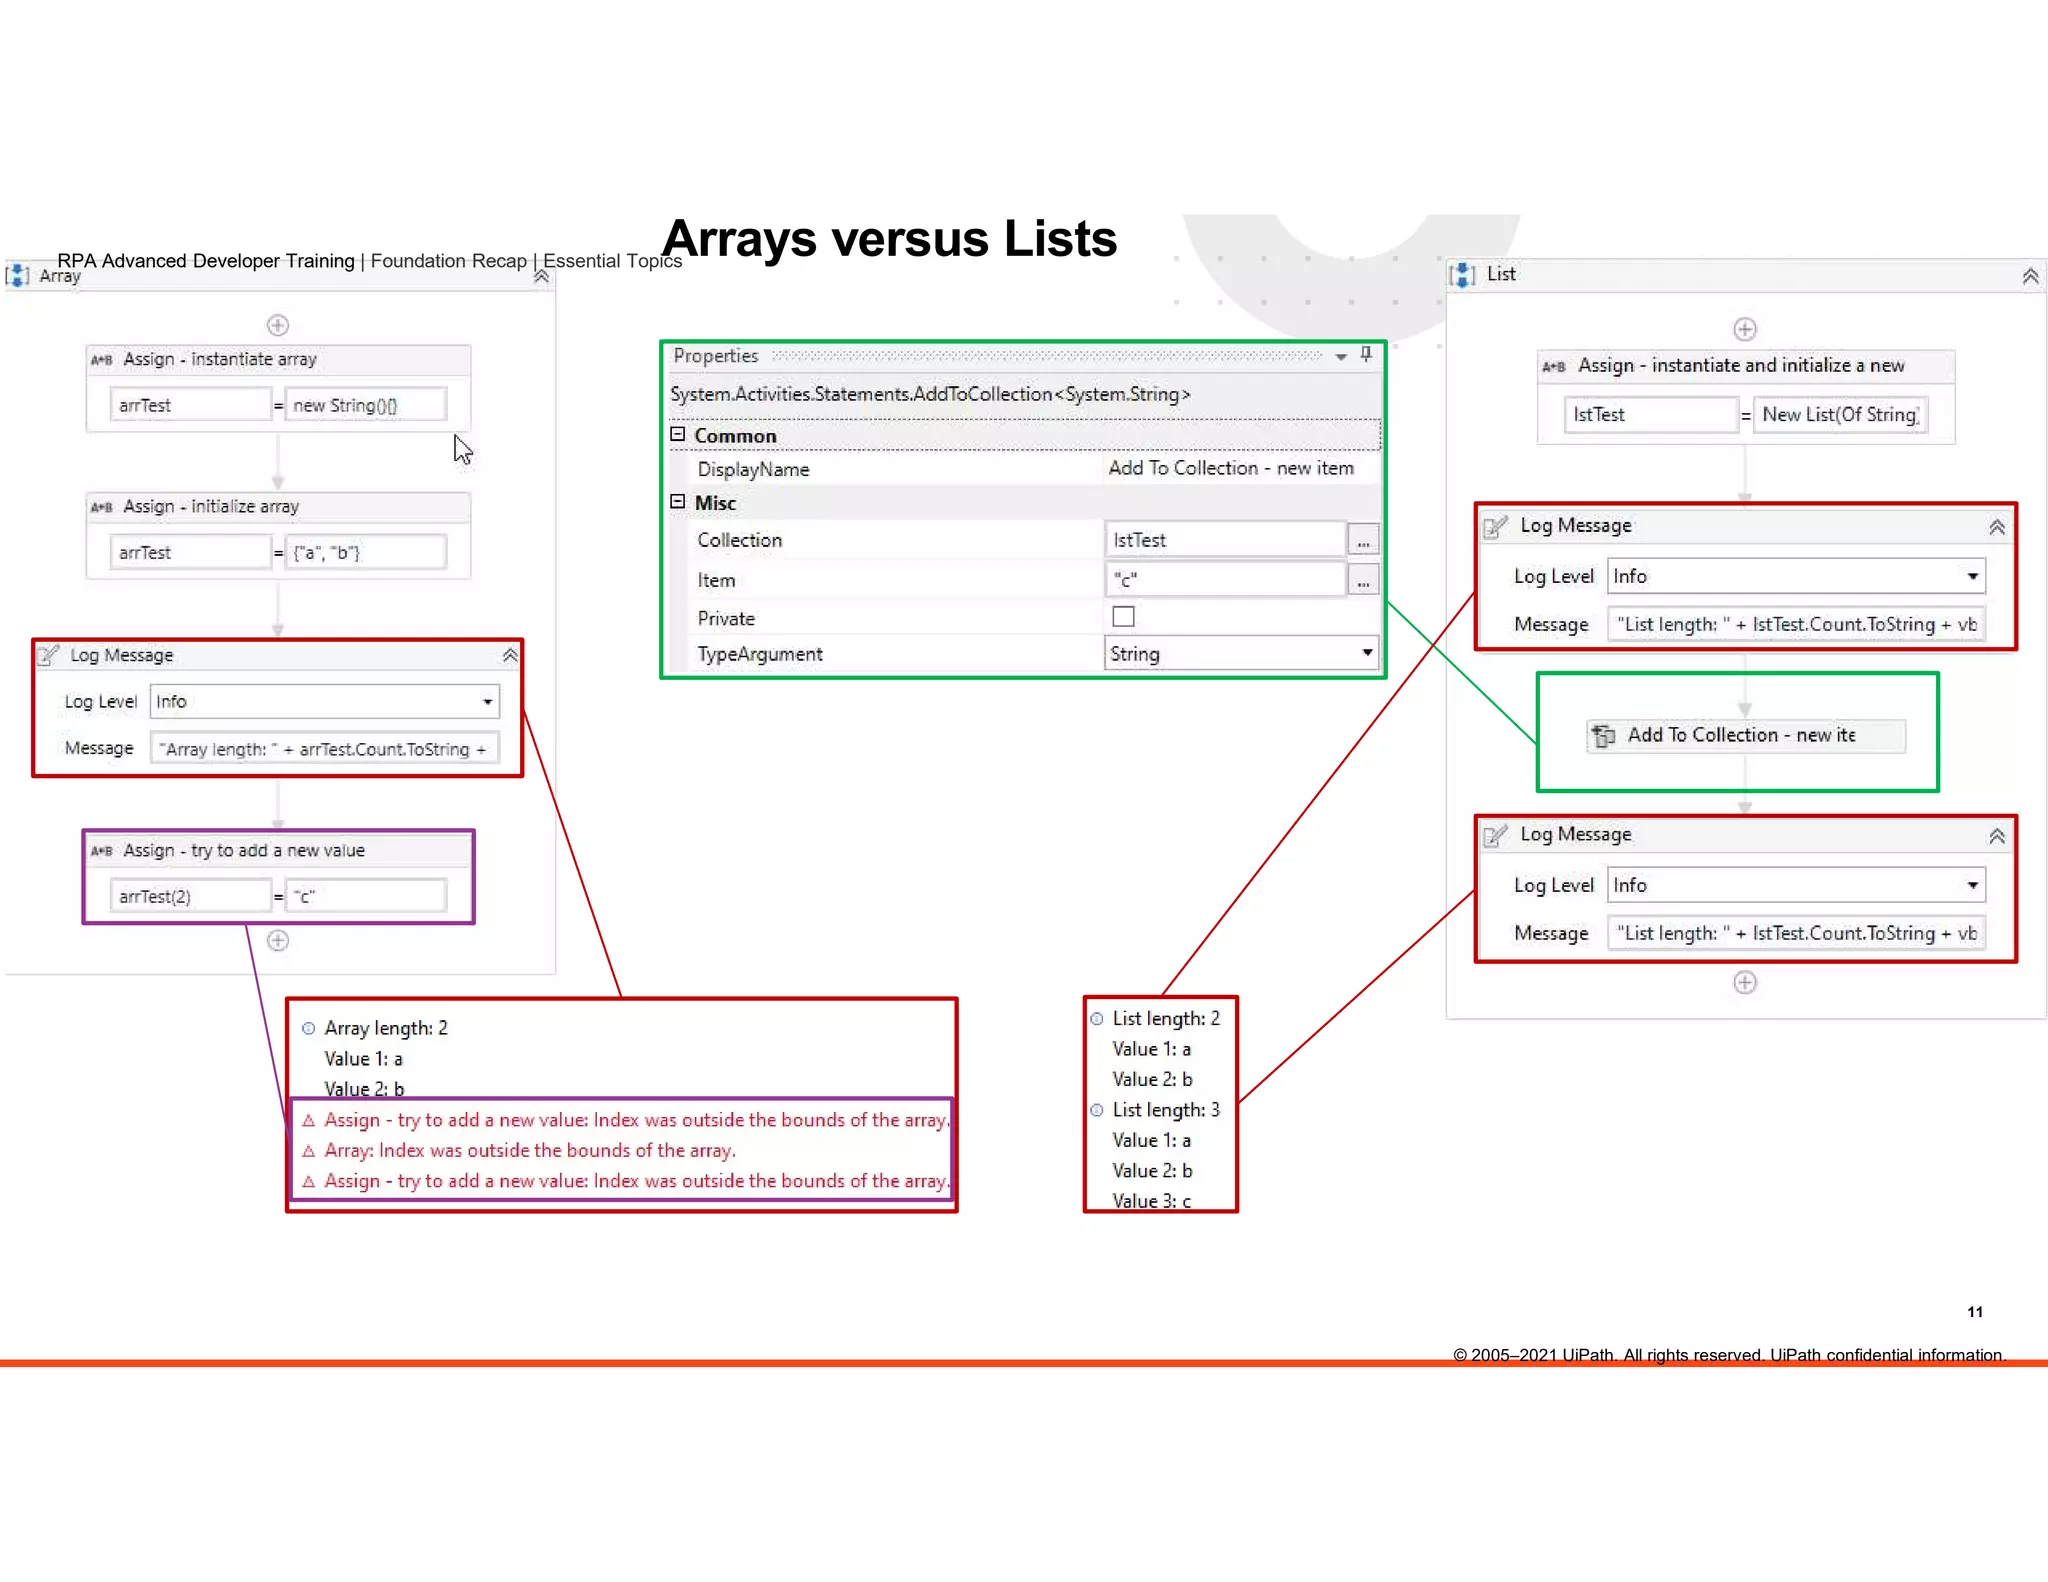Screen dimensions: 2048x1582
Task: Collapse the first List Log Message activity
Action: click(x=1996, y=527)
